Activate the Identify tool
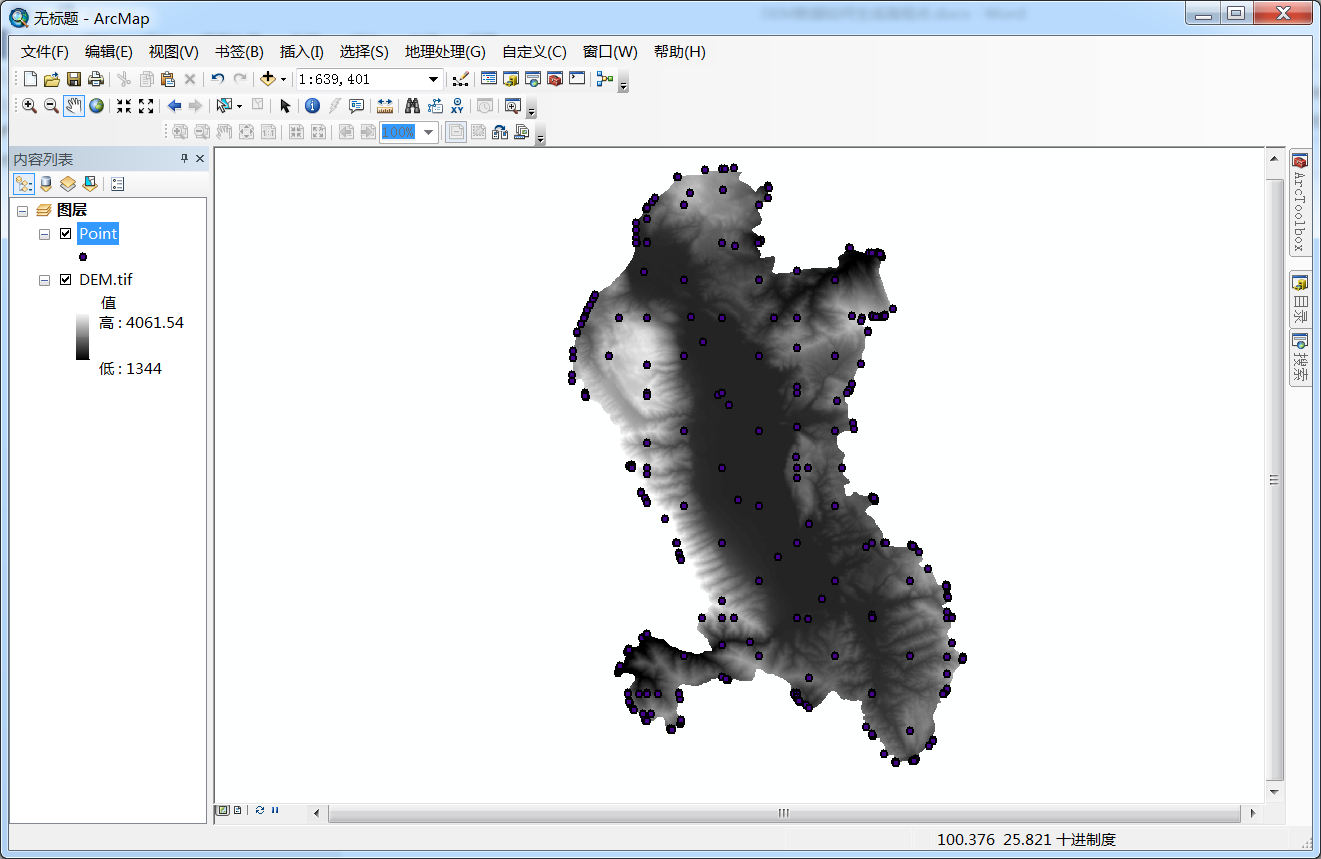 click(312, 106)
